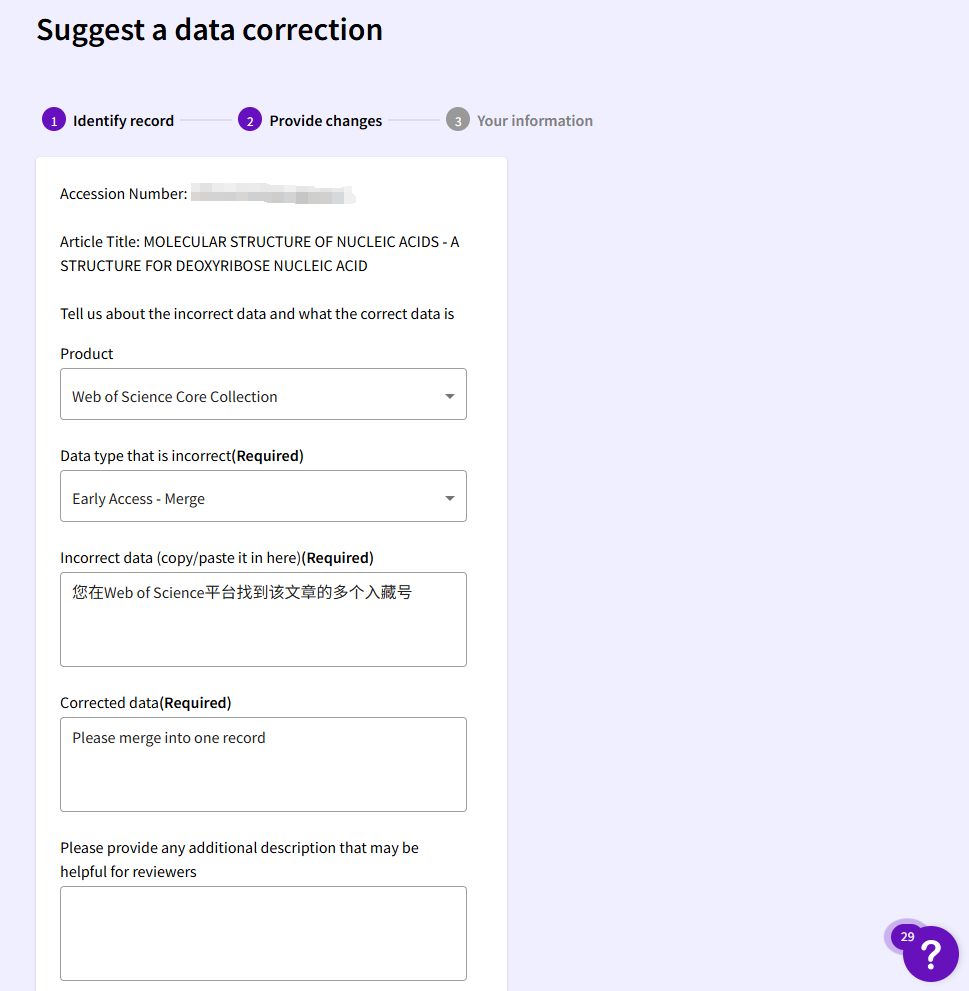Click the blurred Accession Number value

[x=272, y=194]
